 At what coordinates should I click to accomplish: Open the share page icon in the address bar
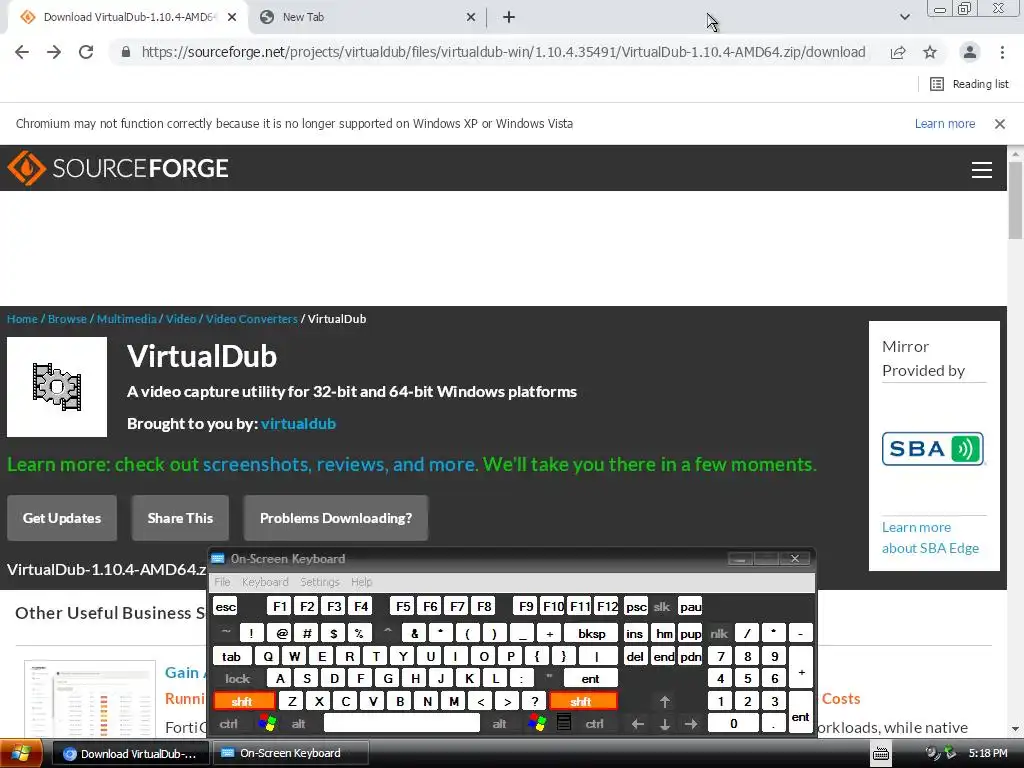898,52
